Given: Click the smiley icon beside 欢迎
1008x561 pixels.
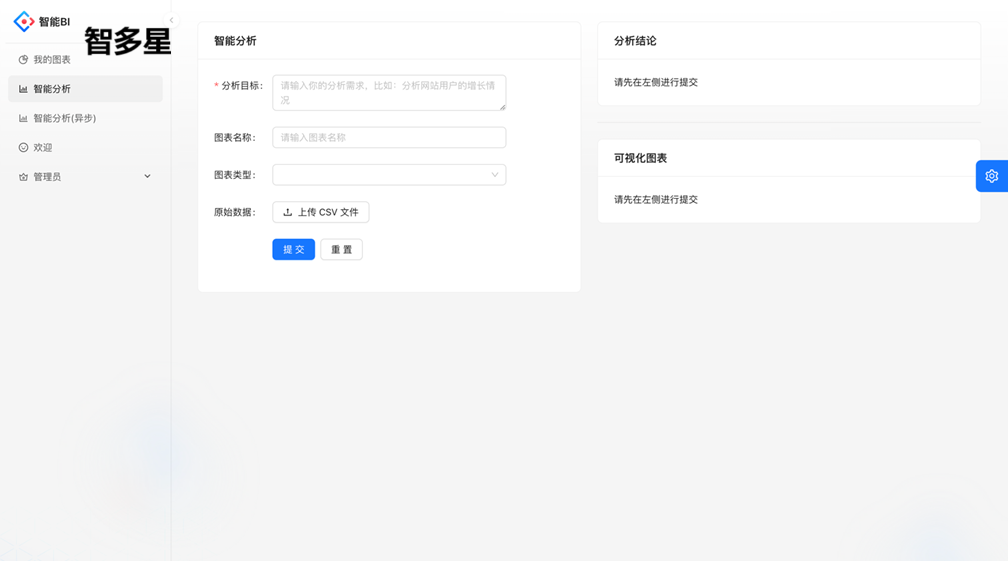Looking at the screenshot, I should pos(23,148).
